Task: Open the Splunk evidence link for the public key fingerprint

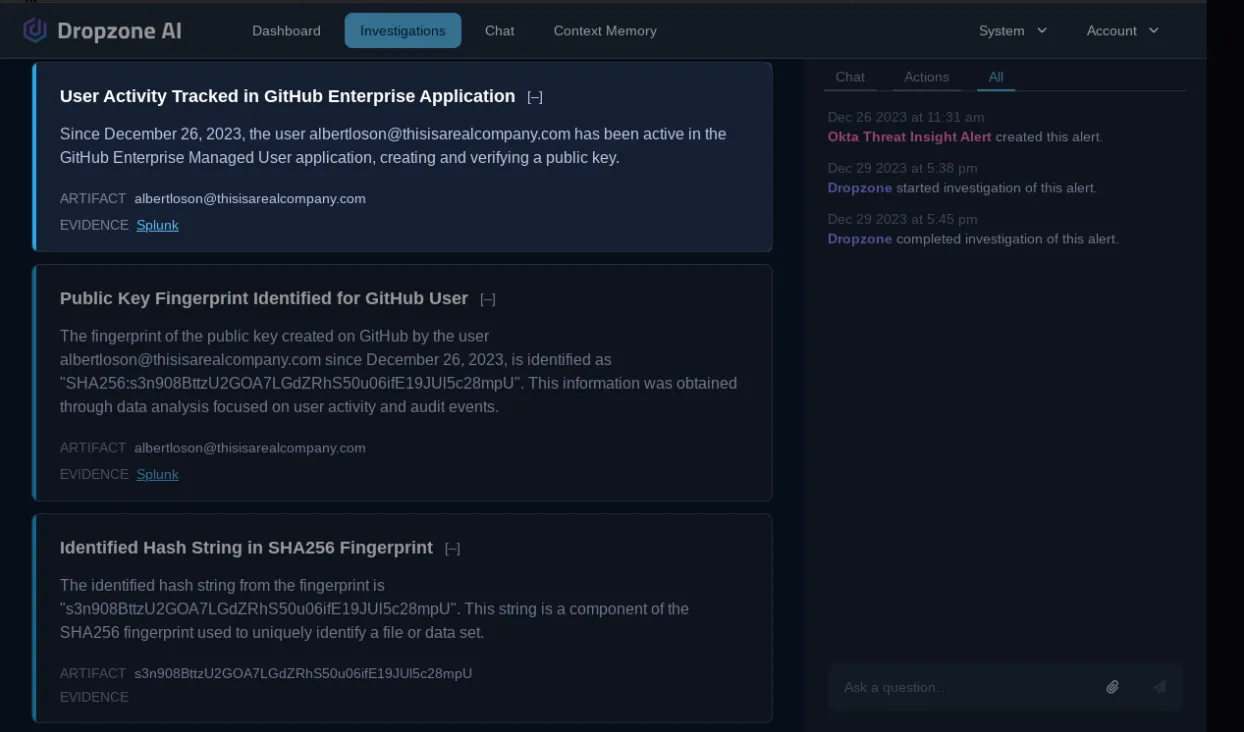Action: [x=157, y=474]
